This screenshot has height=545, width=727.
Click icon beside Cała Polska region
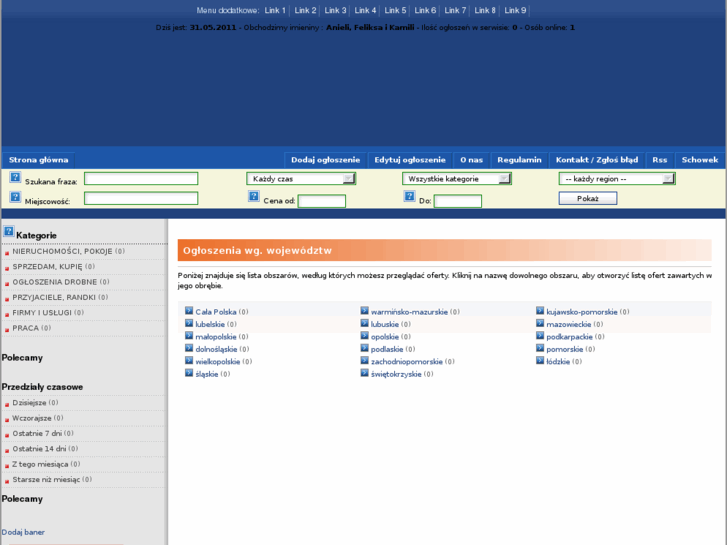tap(189, 311)
